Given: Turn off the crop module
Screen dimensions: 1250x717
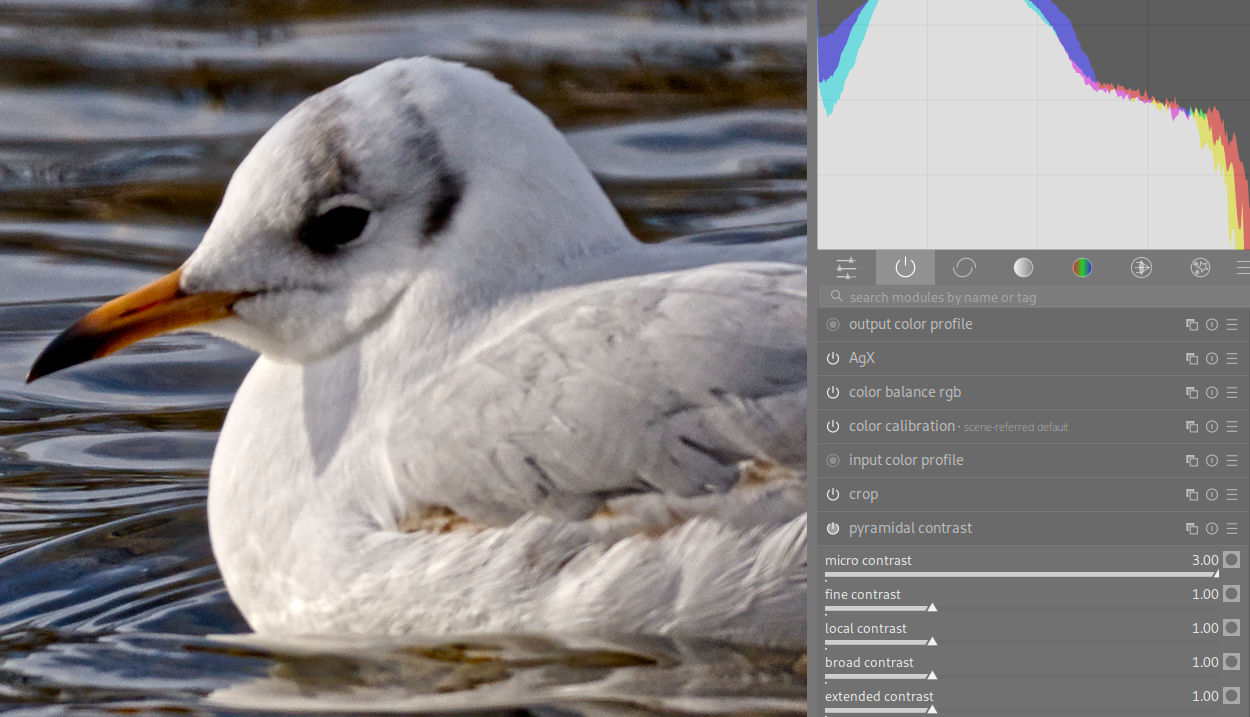Looking at the screenshot, I should (x=833, y=495).
